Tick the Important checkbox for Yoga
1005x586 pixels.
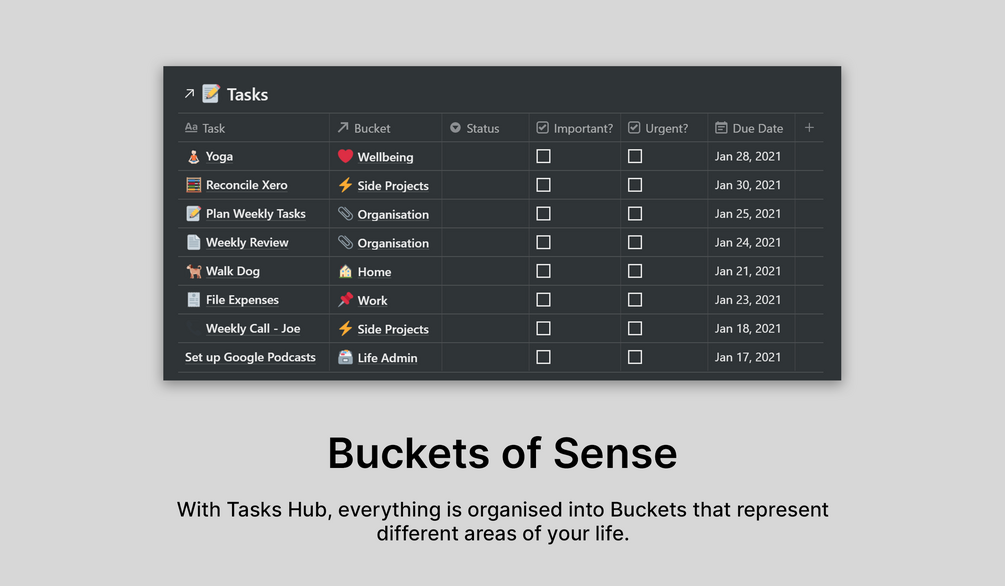click(543, 157)
